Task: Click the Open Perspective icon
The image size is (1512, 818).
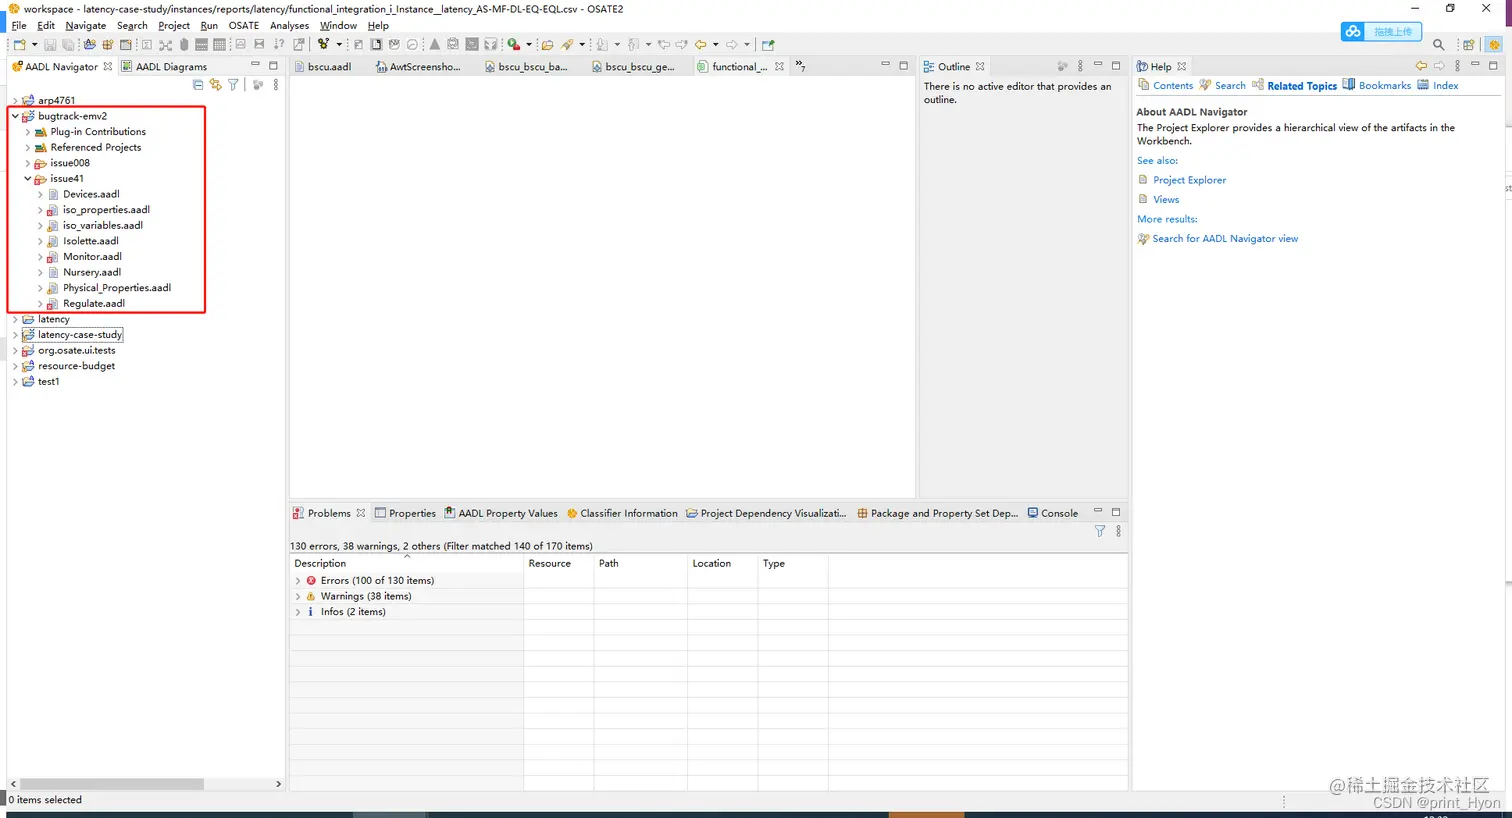Action: click(x=1468, y=44)
